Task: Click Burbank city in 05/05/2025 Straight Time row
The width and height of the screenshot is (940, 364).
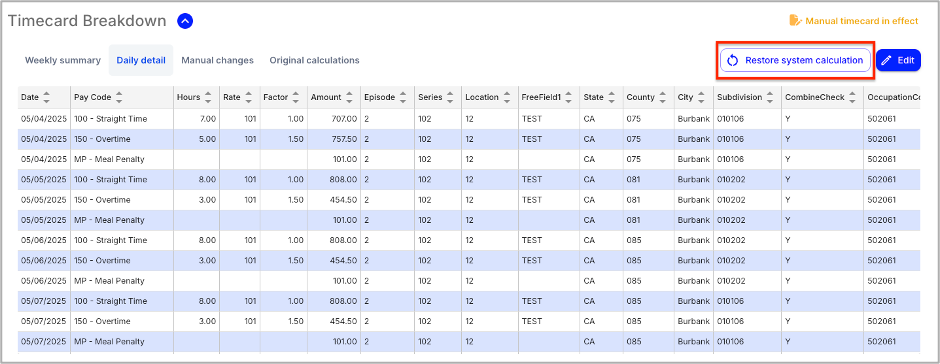Action: coord(693,179)
